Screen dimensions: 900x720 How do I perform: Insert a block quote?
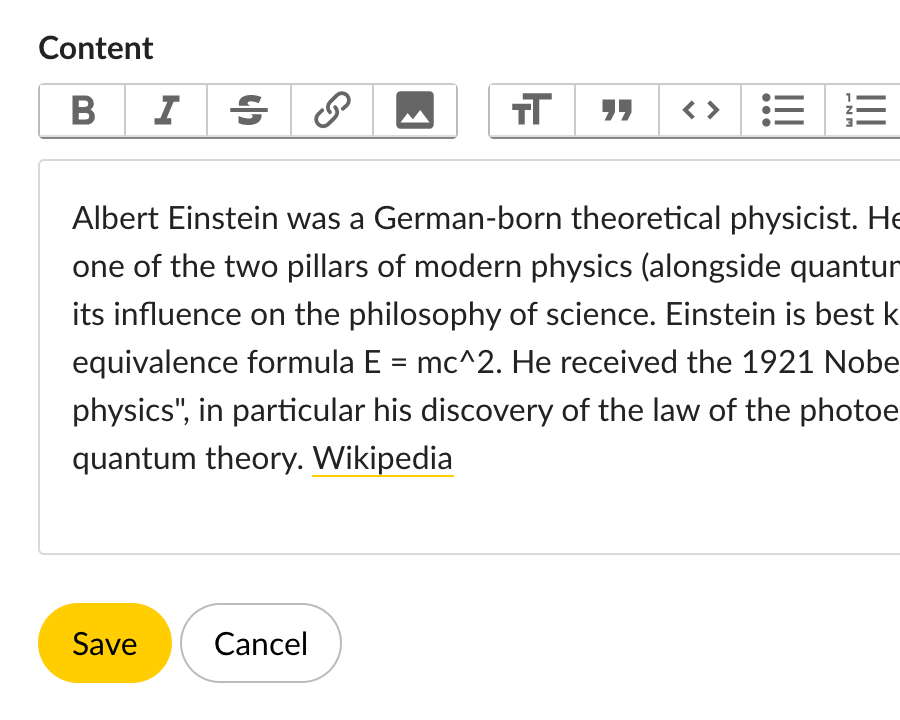[x=617, y=110]
